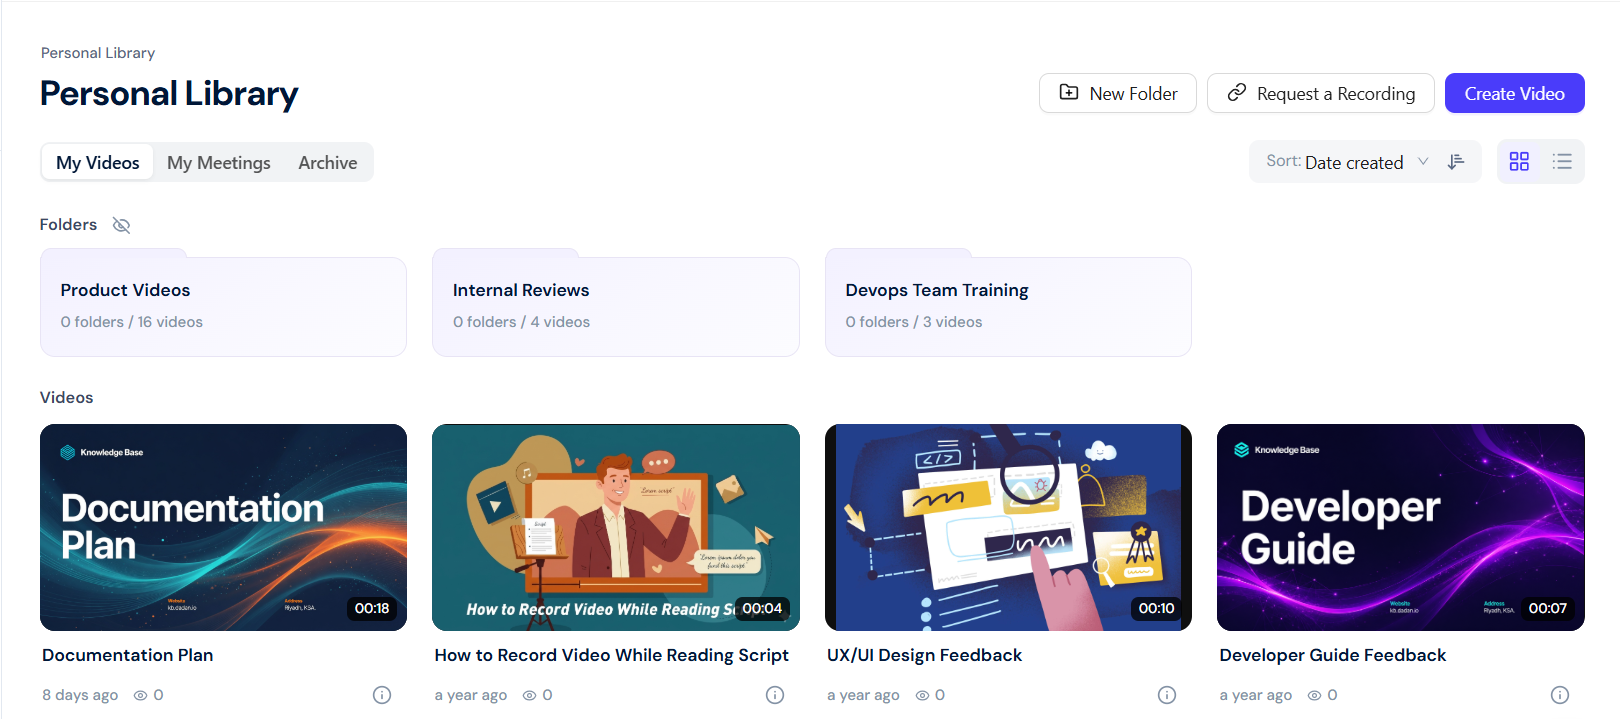Screen dimensions: 1620x719
Task: Click the 00:18 duration badge
Action: pos(372,608)
